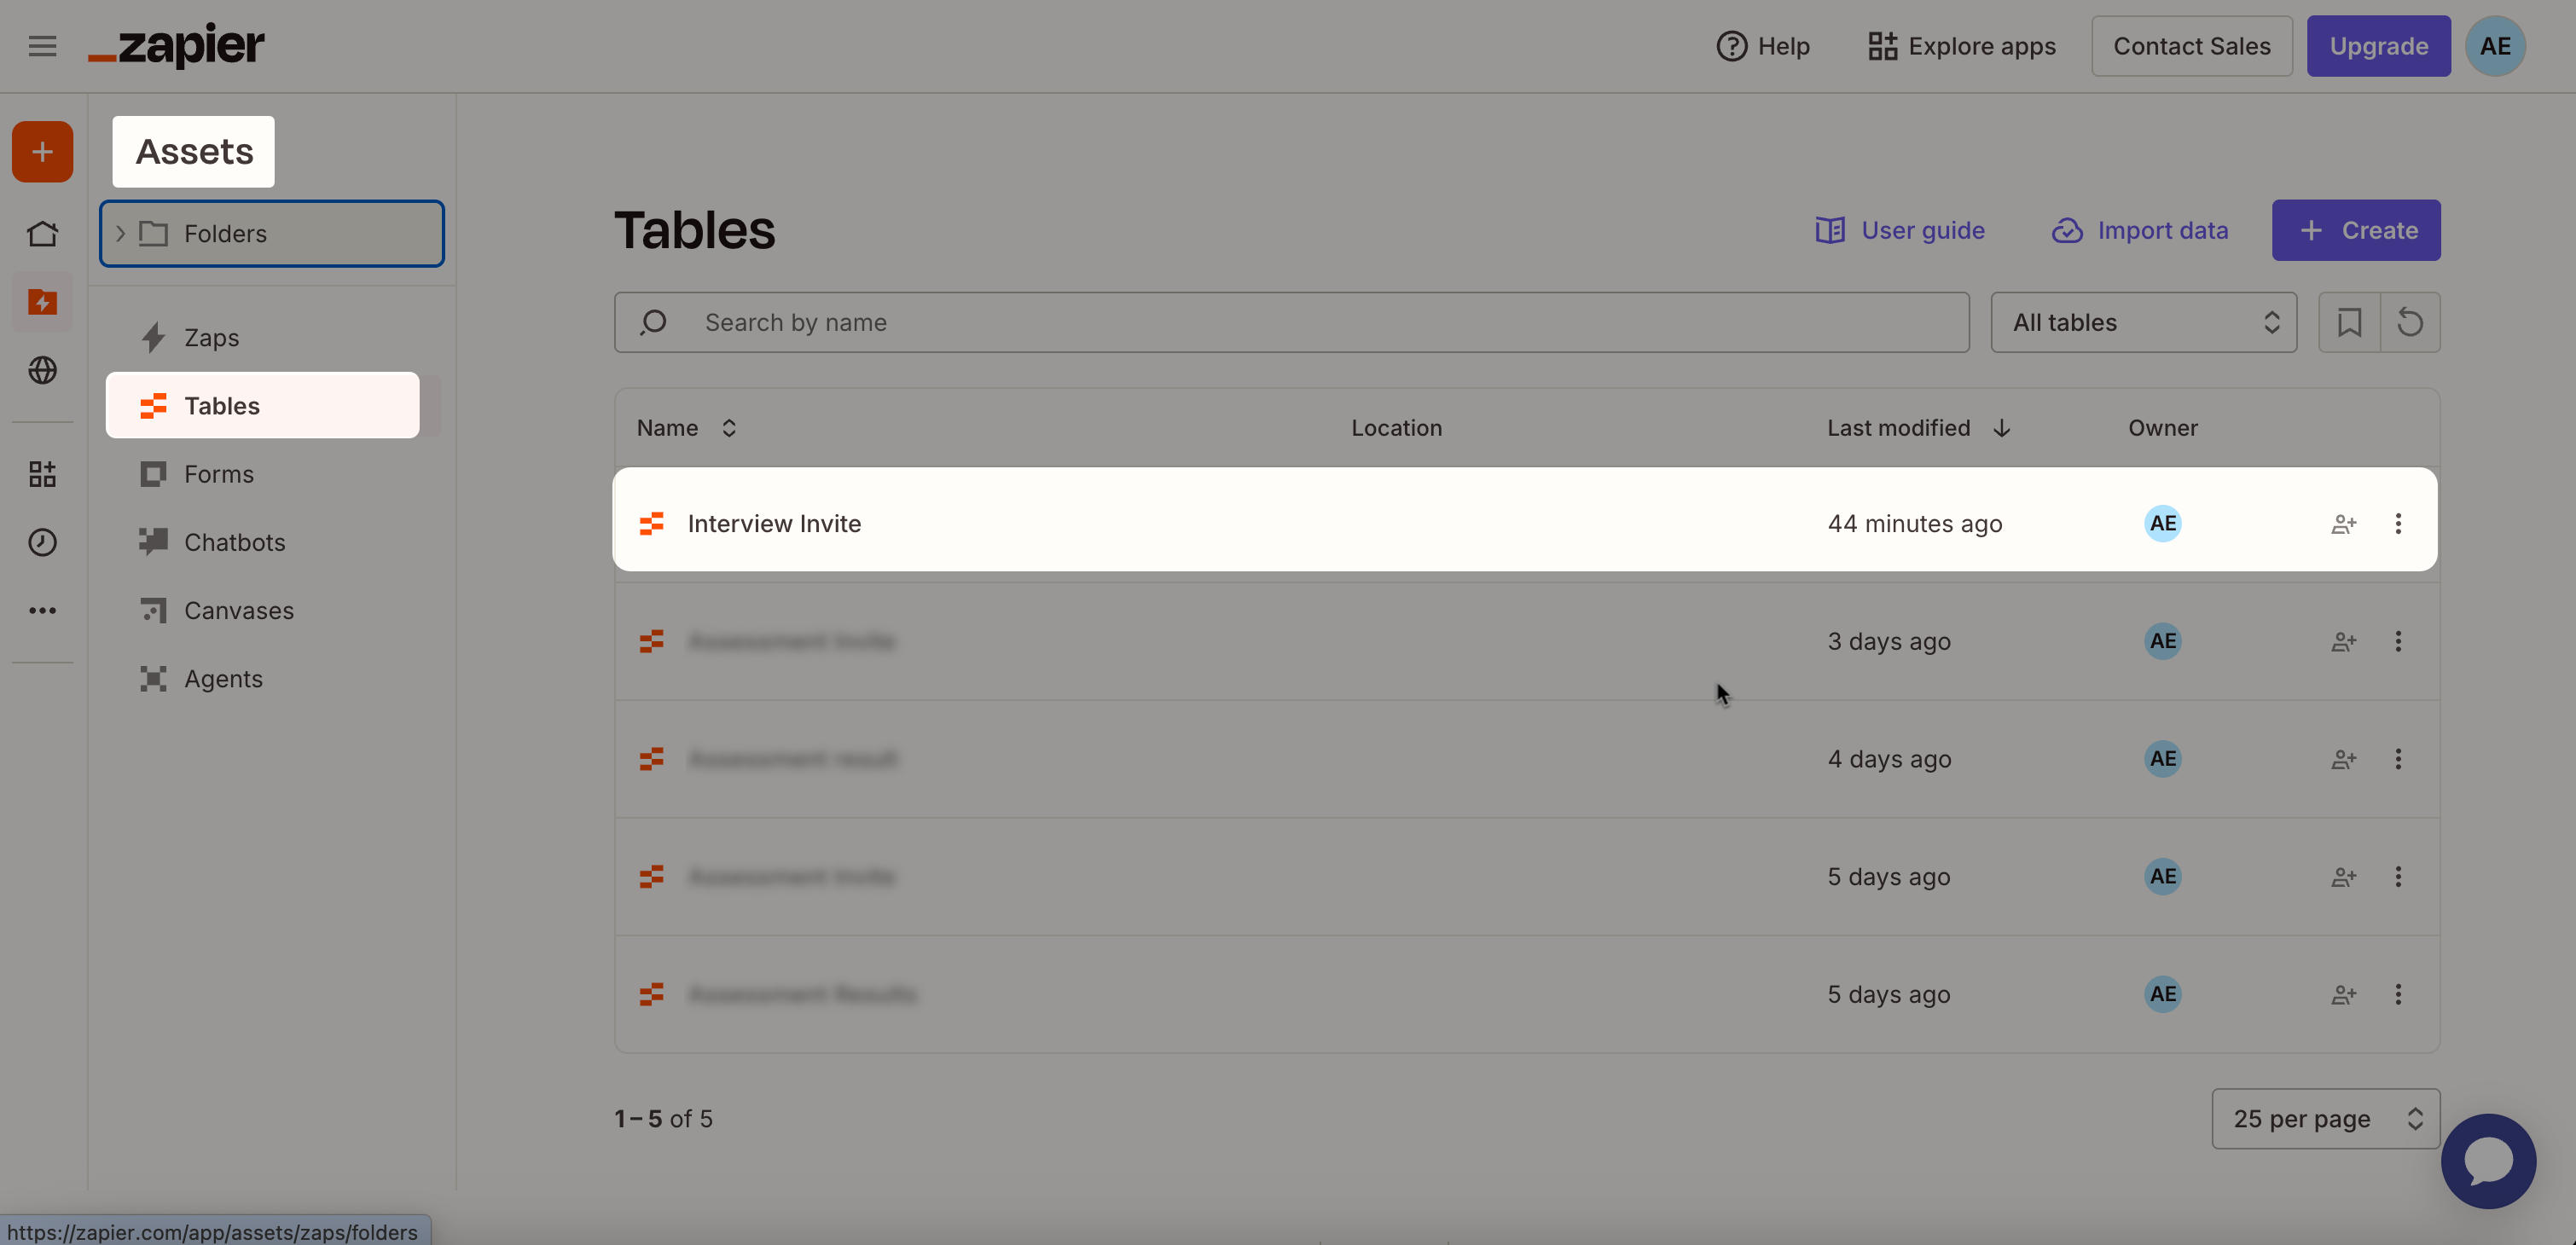Toggle Last modified sort direction arrow
This screenshot has height=1245, width=2576.
(2001, 428)
